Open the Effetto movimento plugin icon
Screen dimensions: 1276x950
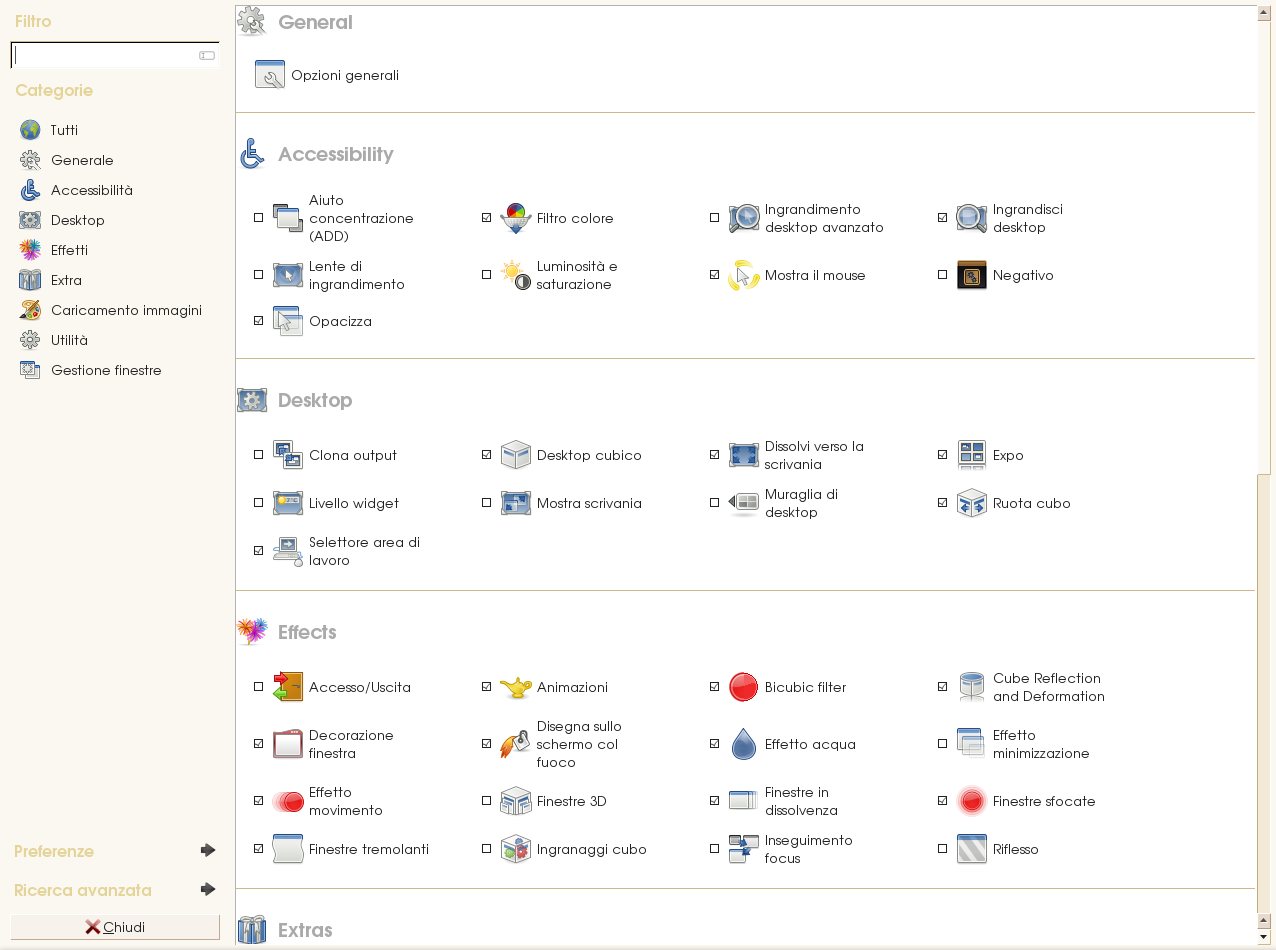[x=288, y=801]
